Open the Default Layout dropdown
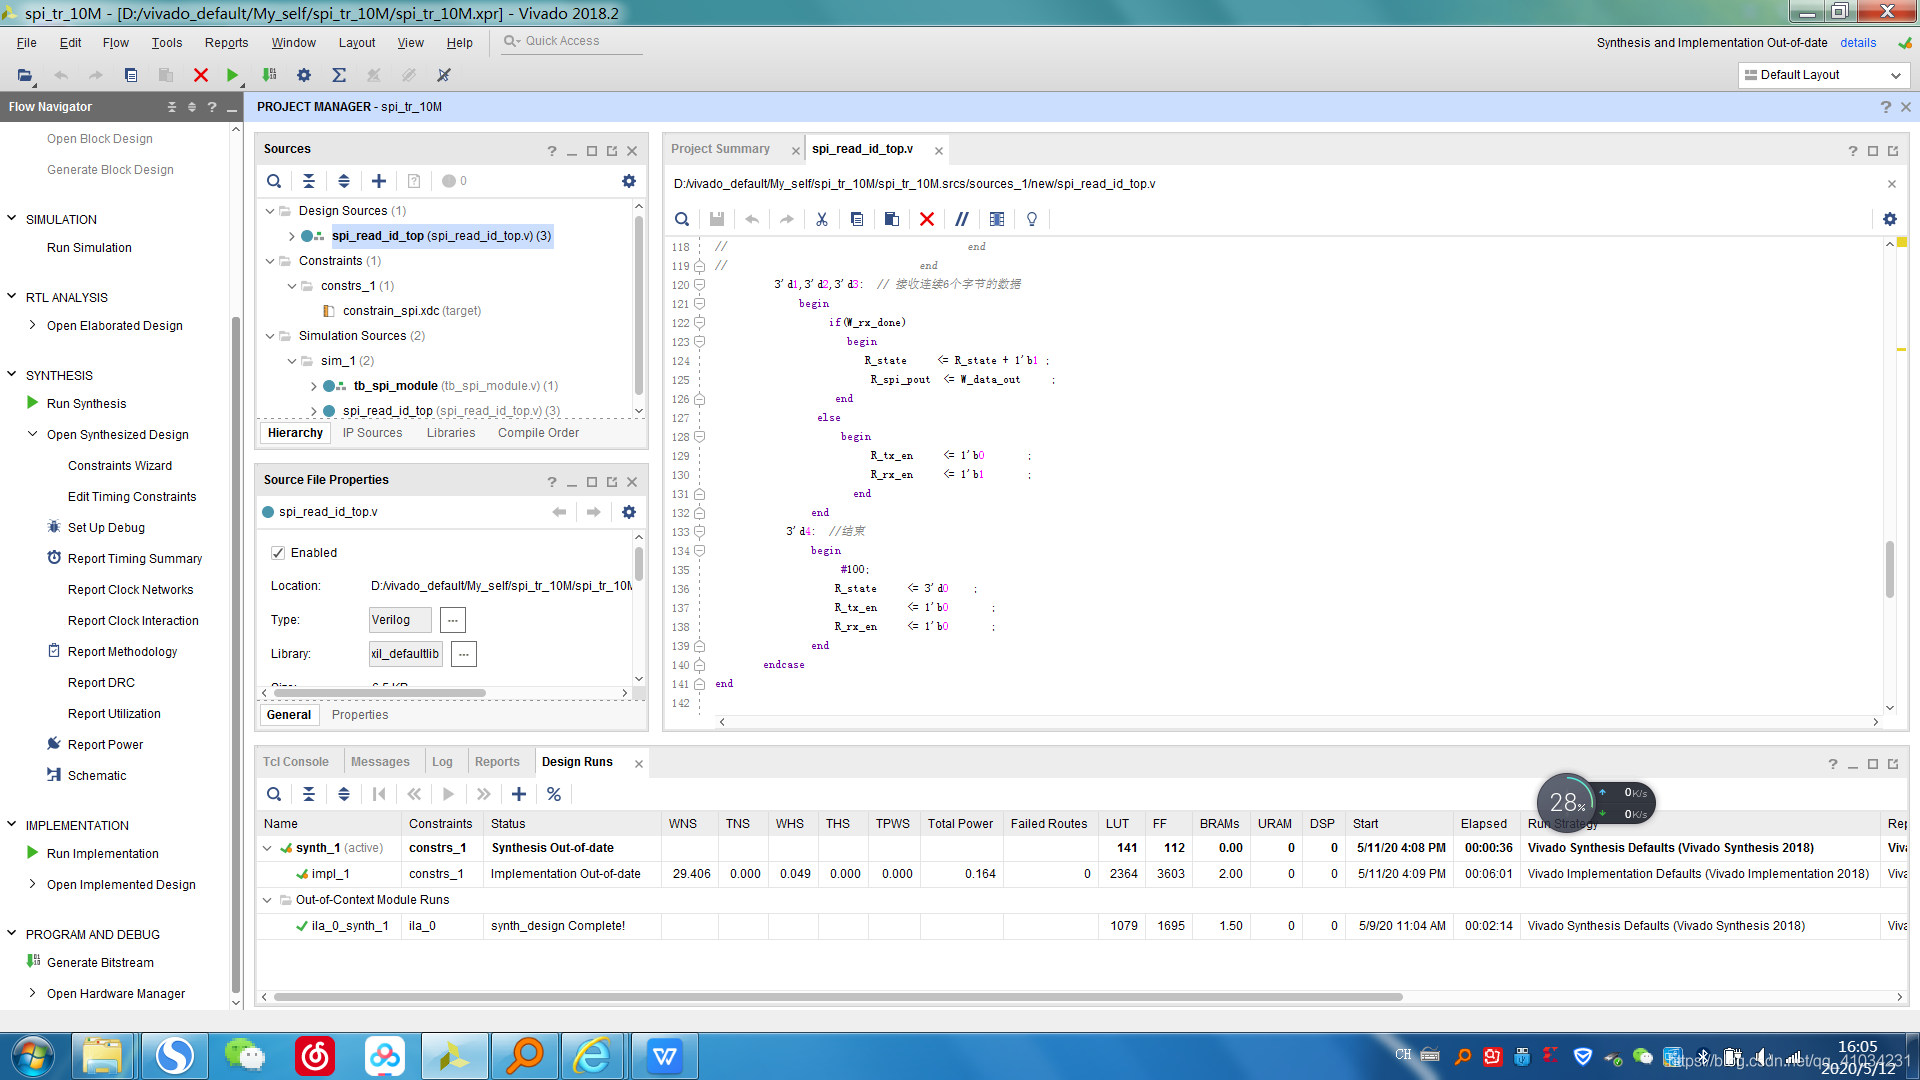Image resolution: width=1920 pixels, height=1080 pixels. click(1824, 75)
